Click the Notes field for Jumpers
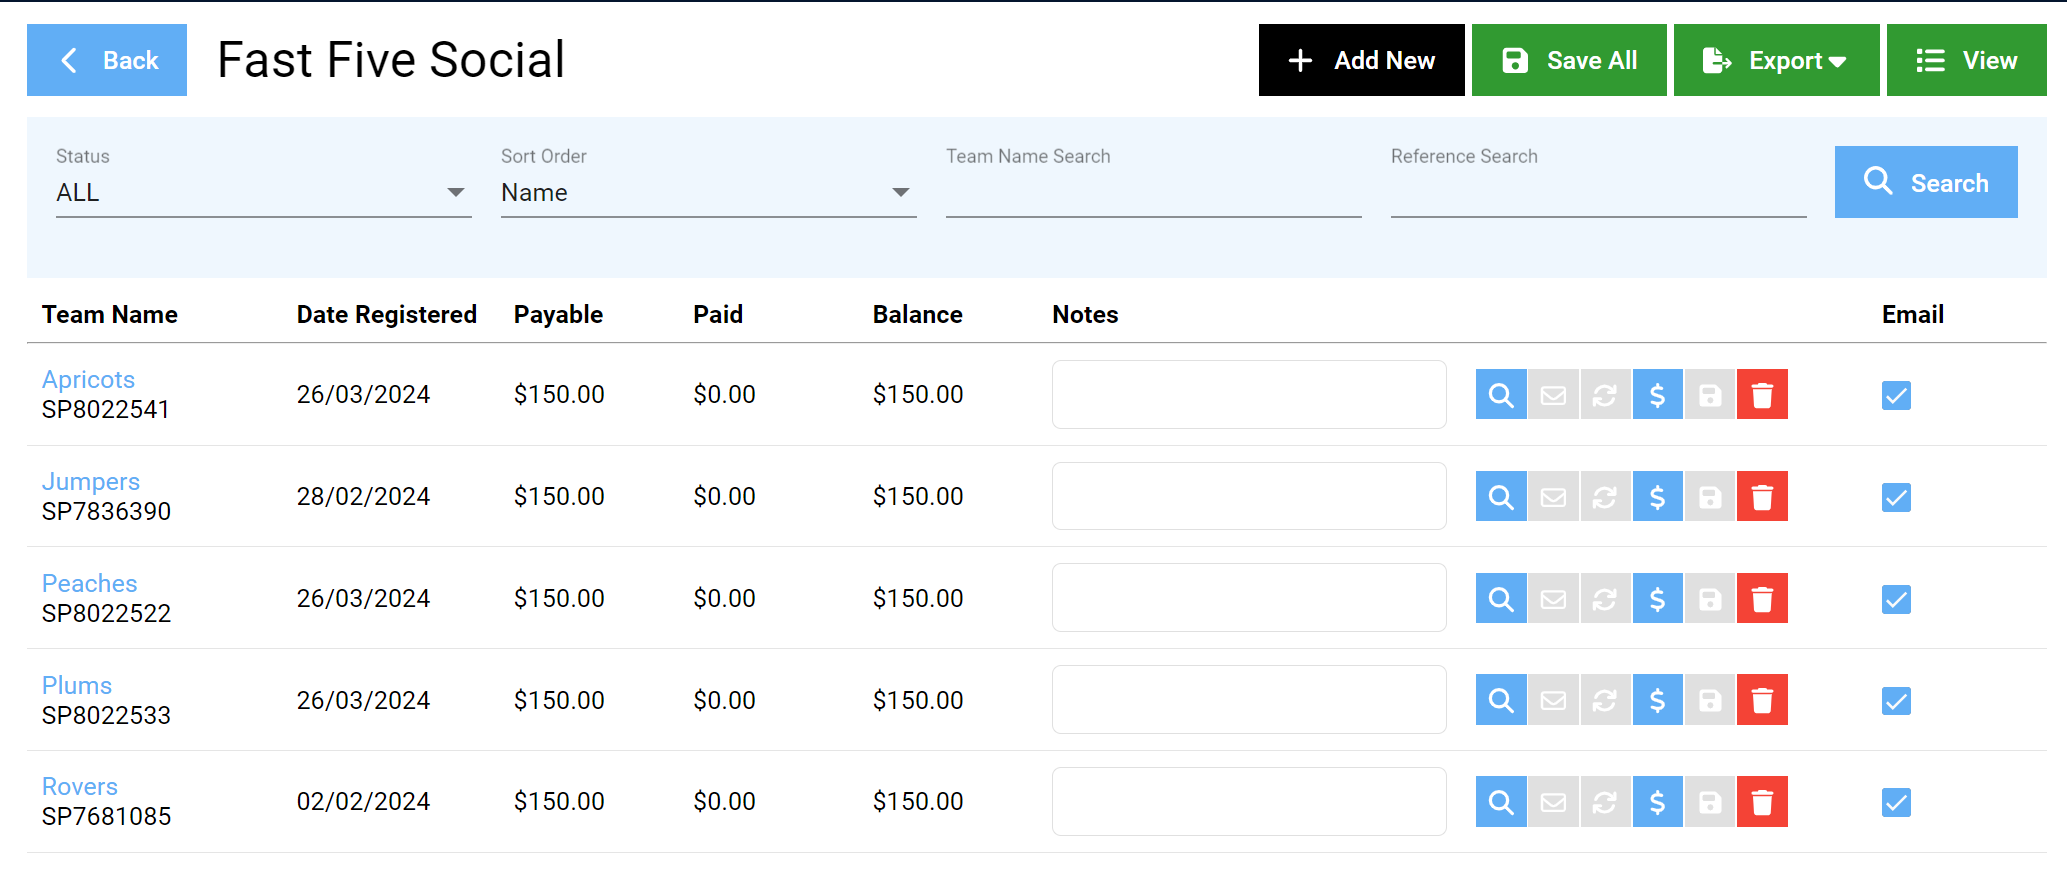 coord(1249,497)
